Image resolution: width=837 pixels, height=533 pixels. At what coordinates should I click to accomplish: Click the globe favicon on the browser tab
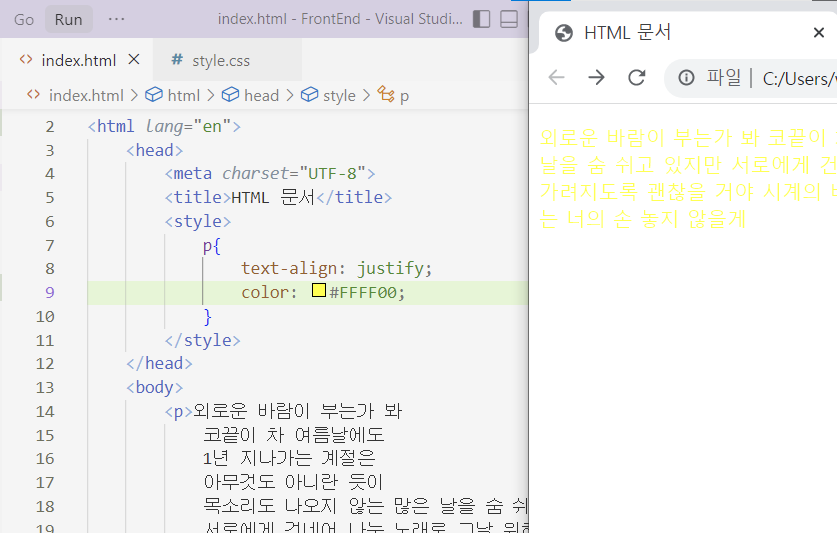564,33
